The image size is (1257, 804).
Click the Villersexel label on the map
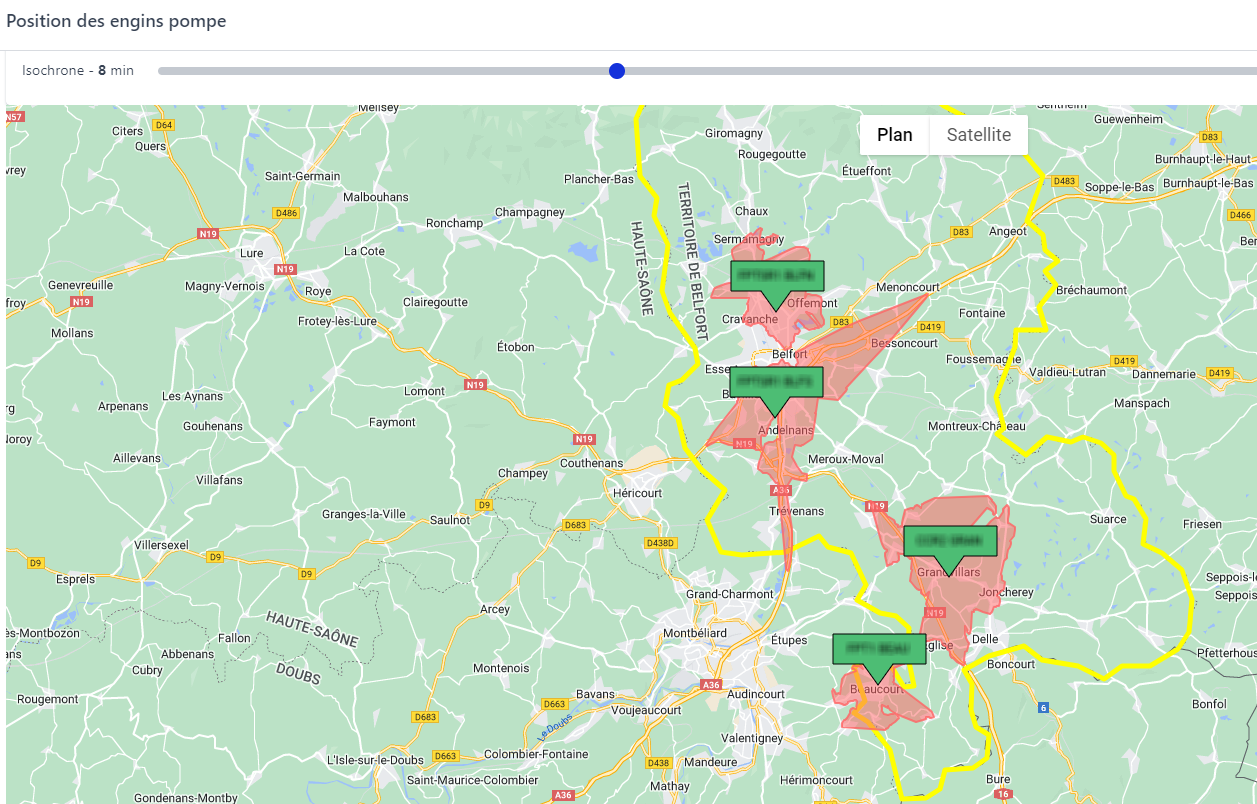click(162, 546)
